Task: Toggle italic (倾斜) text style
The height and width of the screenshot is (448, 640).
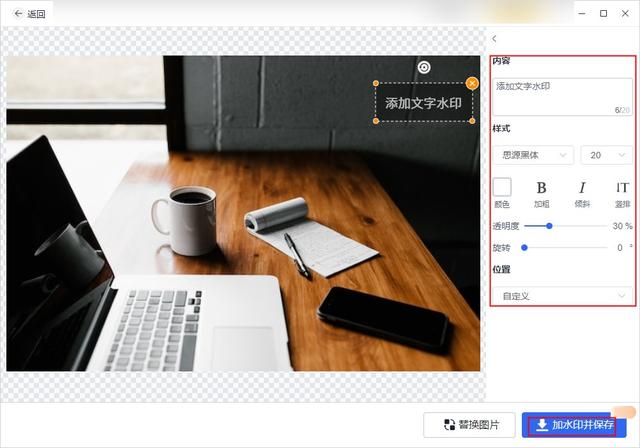Action: (582, 187)
